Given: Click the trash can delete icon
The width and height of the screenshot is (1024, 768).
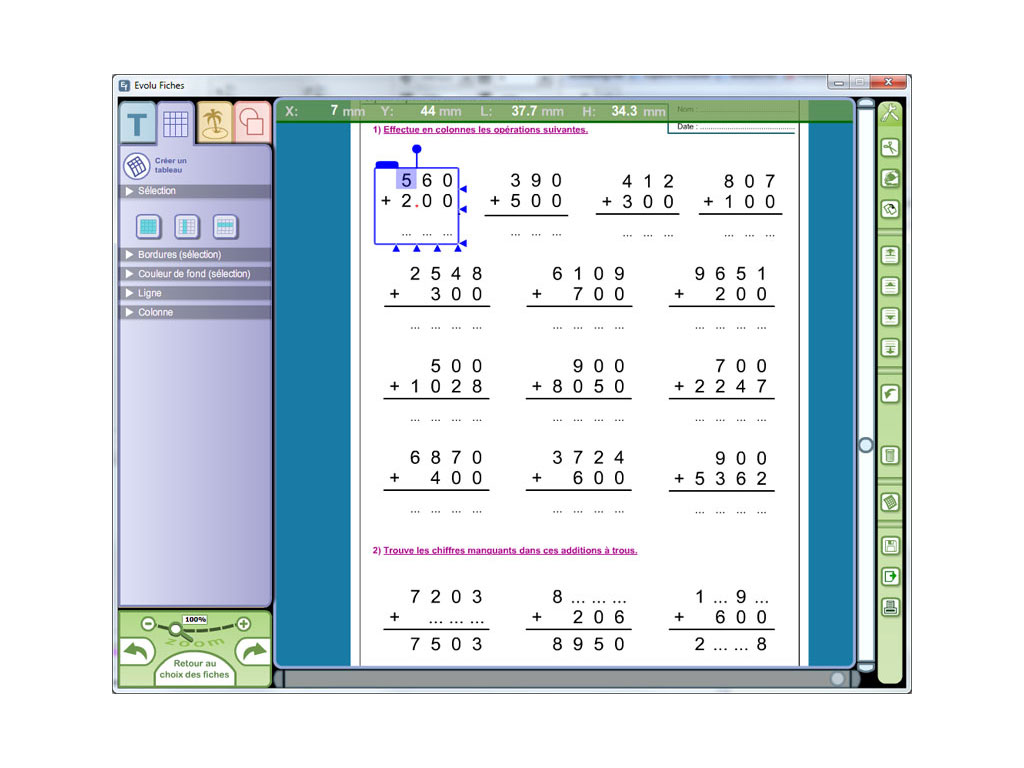Looking at the screenshot, I should click(x=889, y=456).
